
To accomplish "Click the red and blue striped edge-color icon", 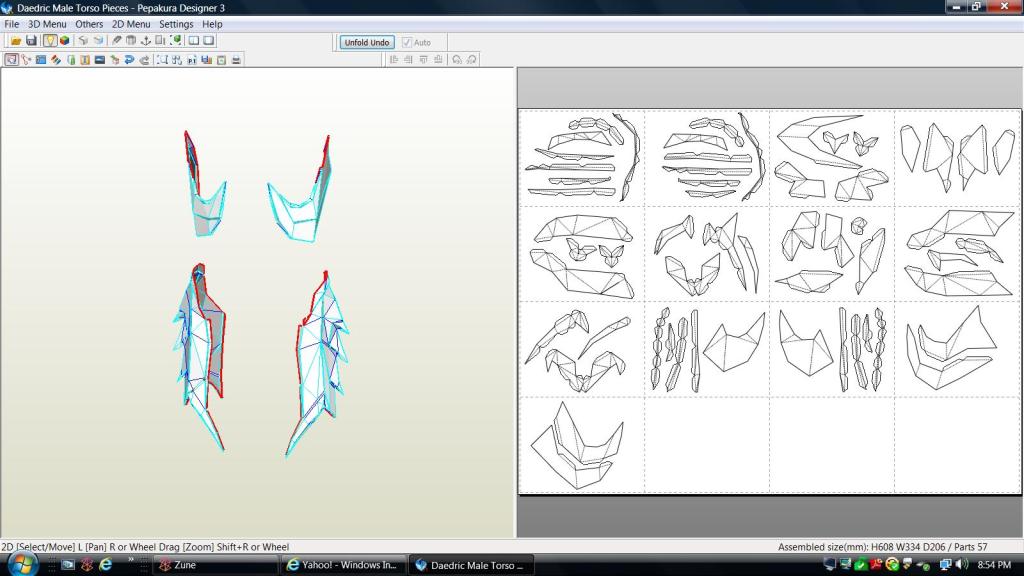I will [56, 59].
